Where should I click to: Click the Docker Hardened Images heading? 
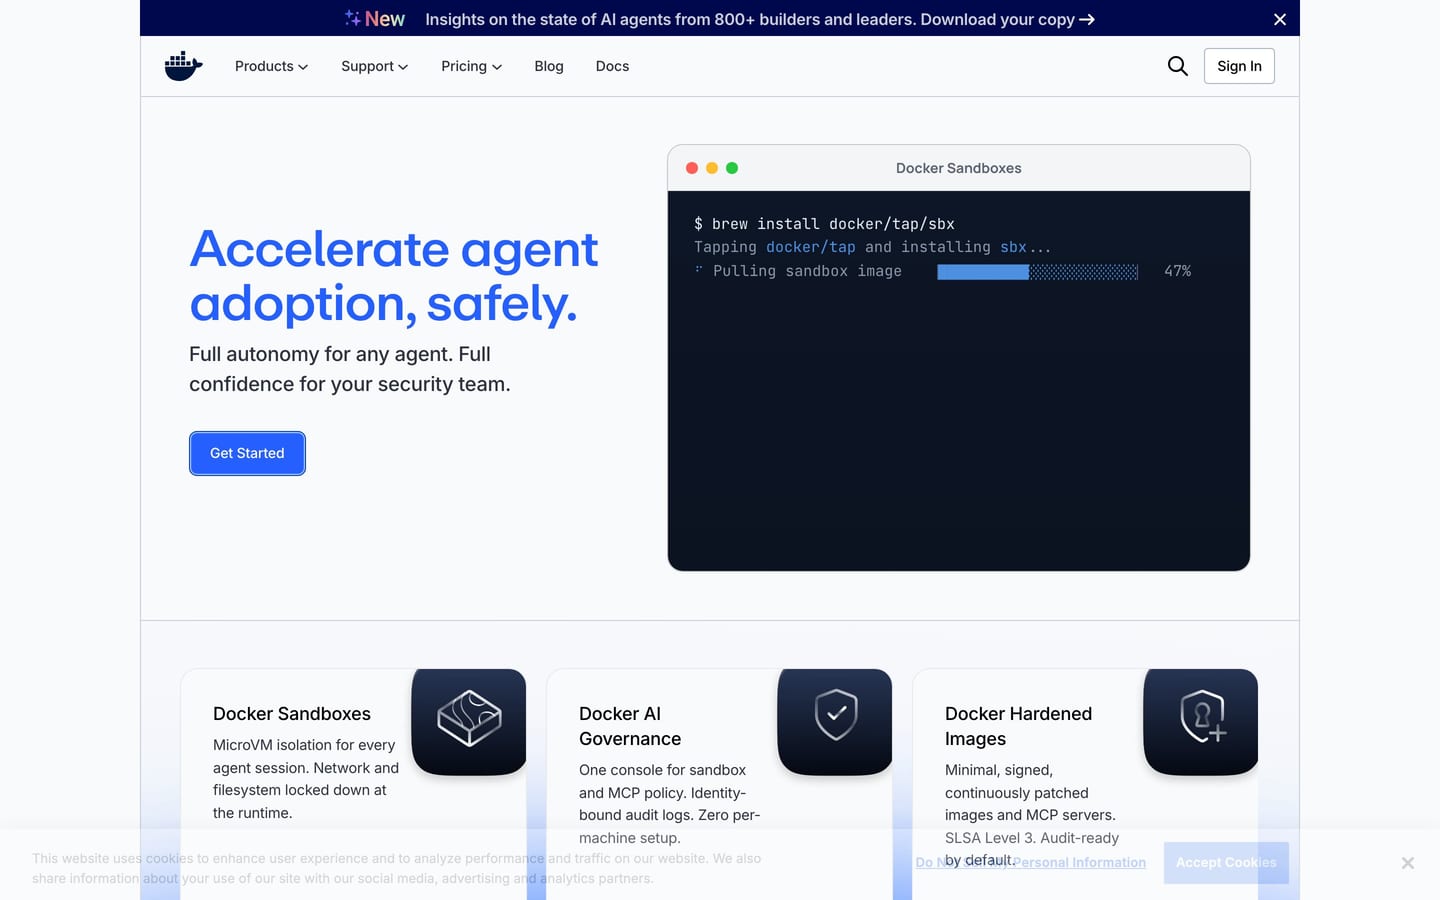[1018, 726]
